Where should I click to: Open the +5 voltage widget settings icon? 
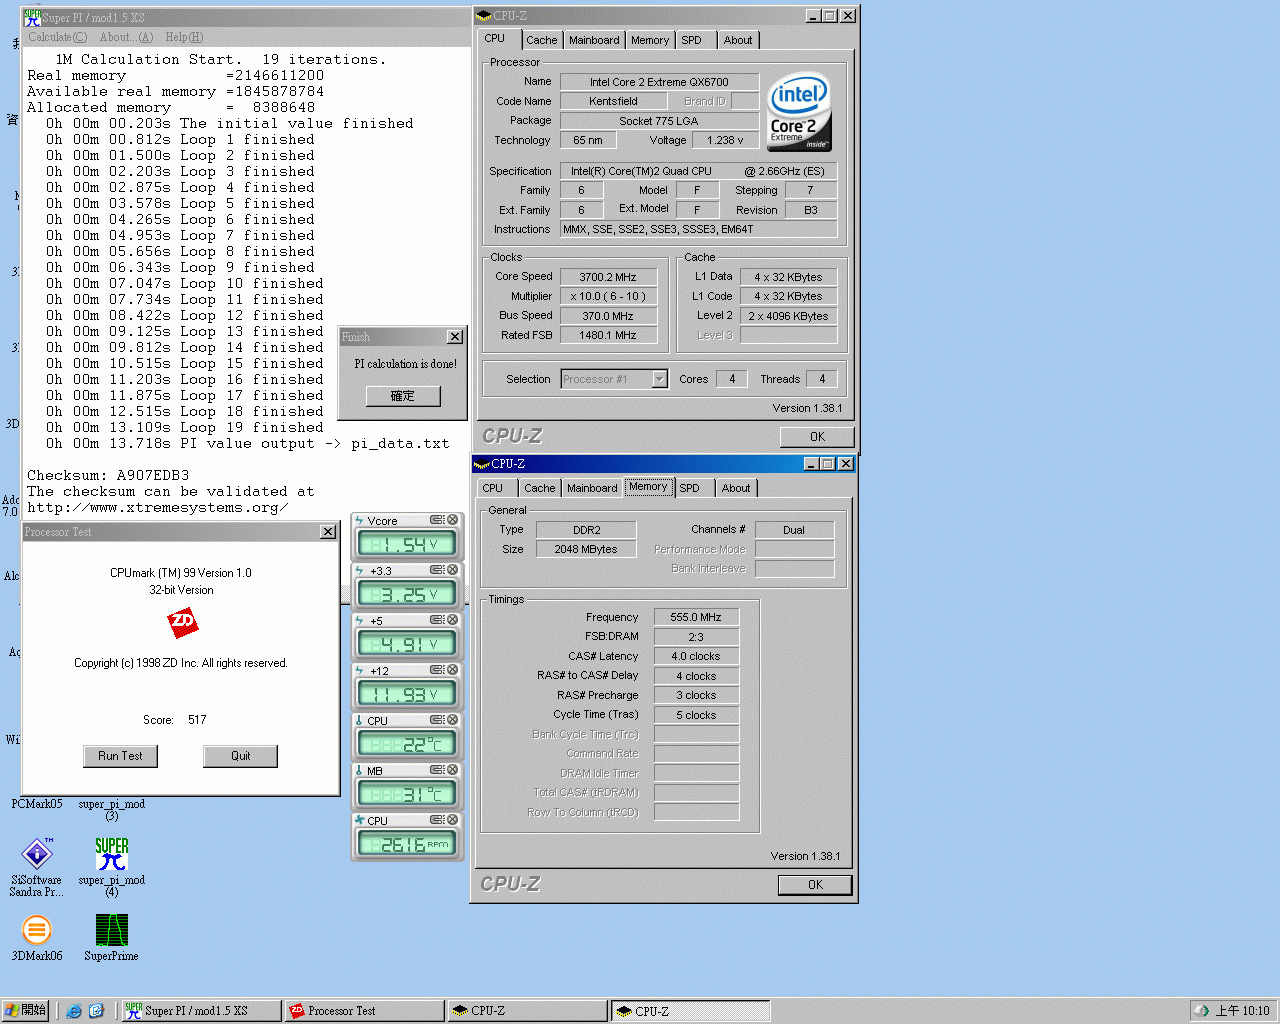point(437,620)
